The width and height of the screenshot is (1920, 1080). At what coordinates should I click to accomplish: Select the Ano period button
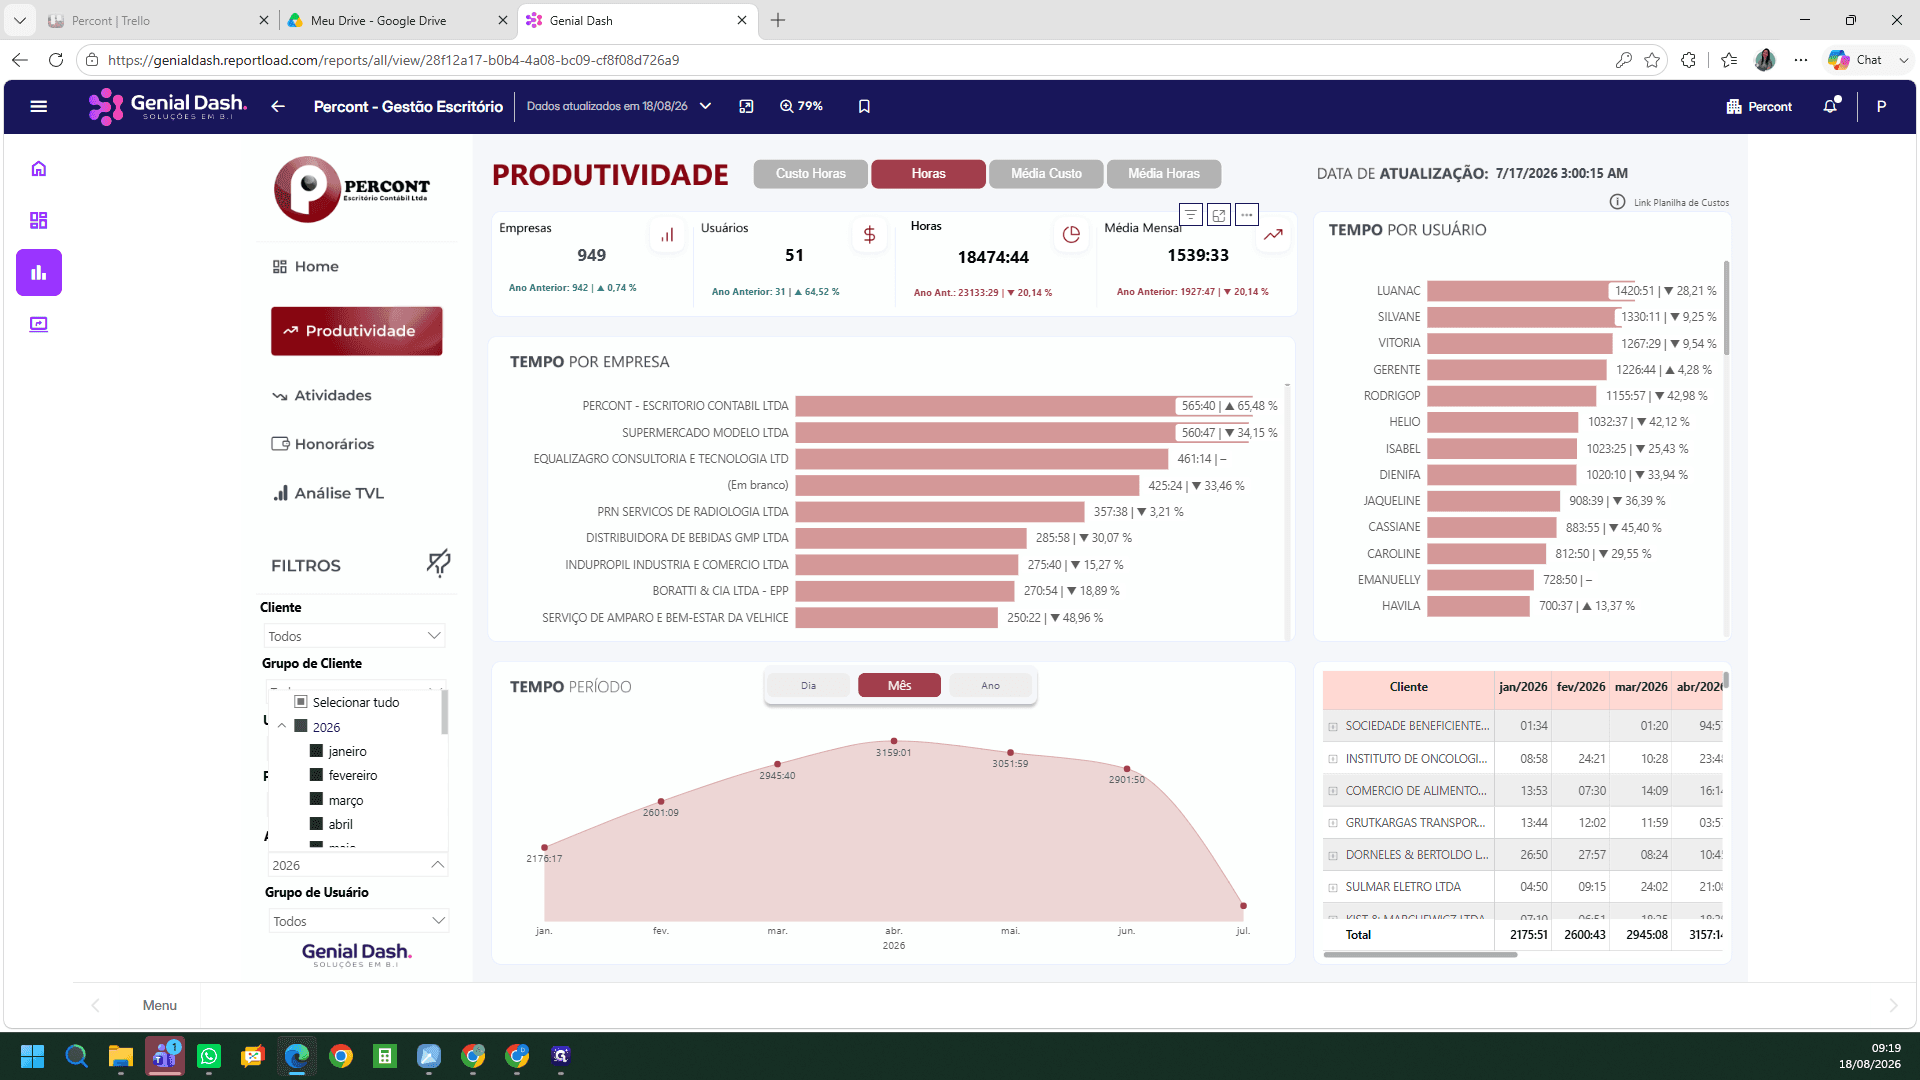(990, 685)
